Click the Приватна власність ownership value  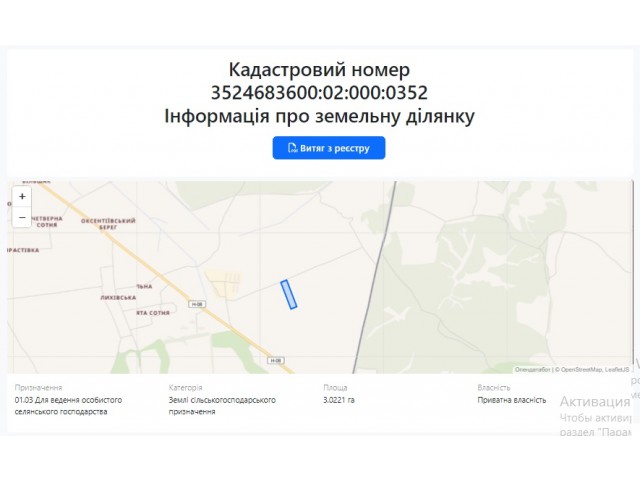pyautogui.click(x=511, y=400)
